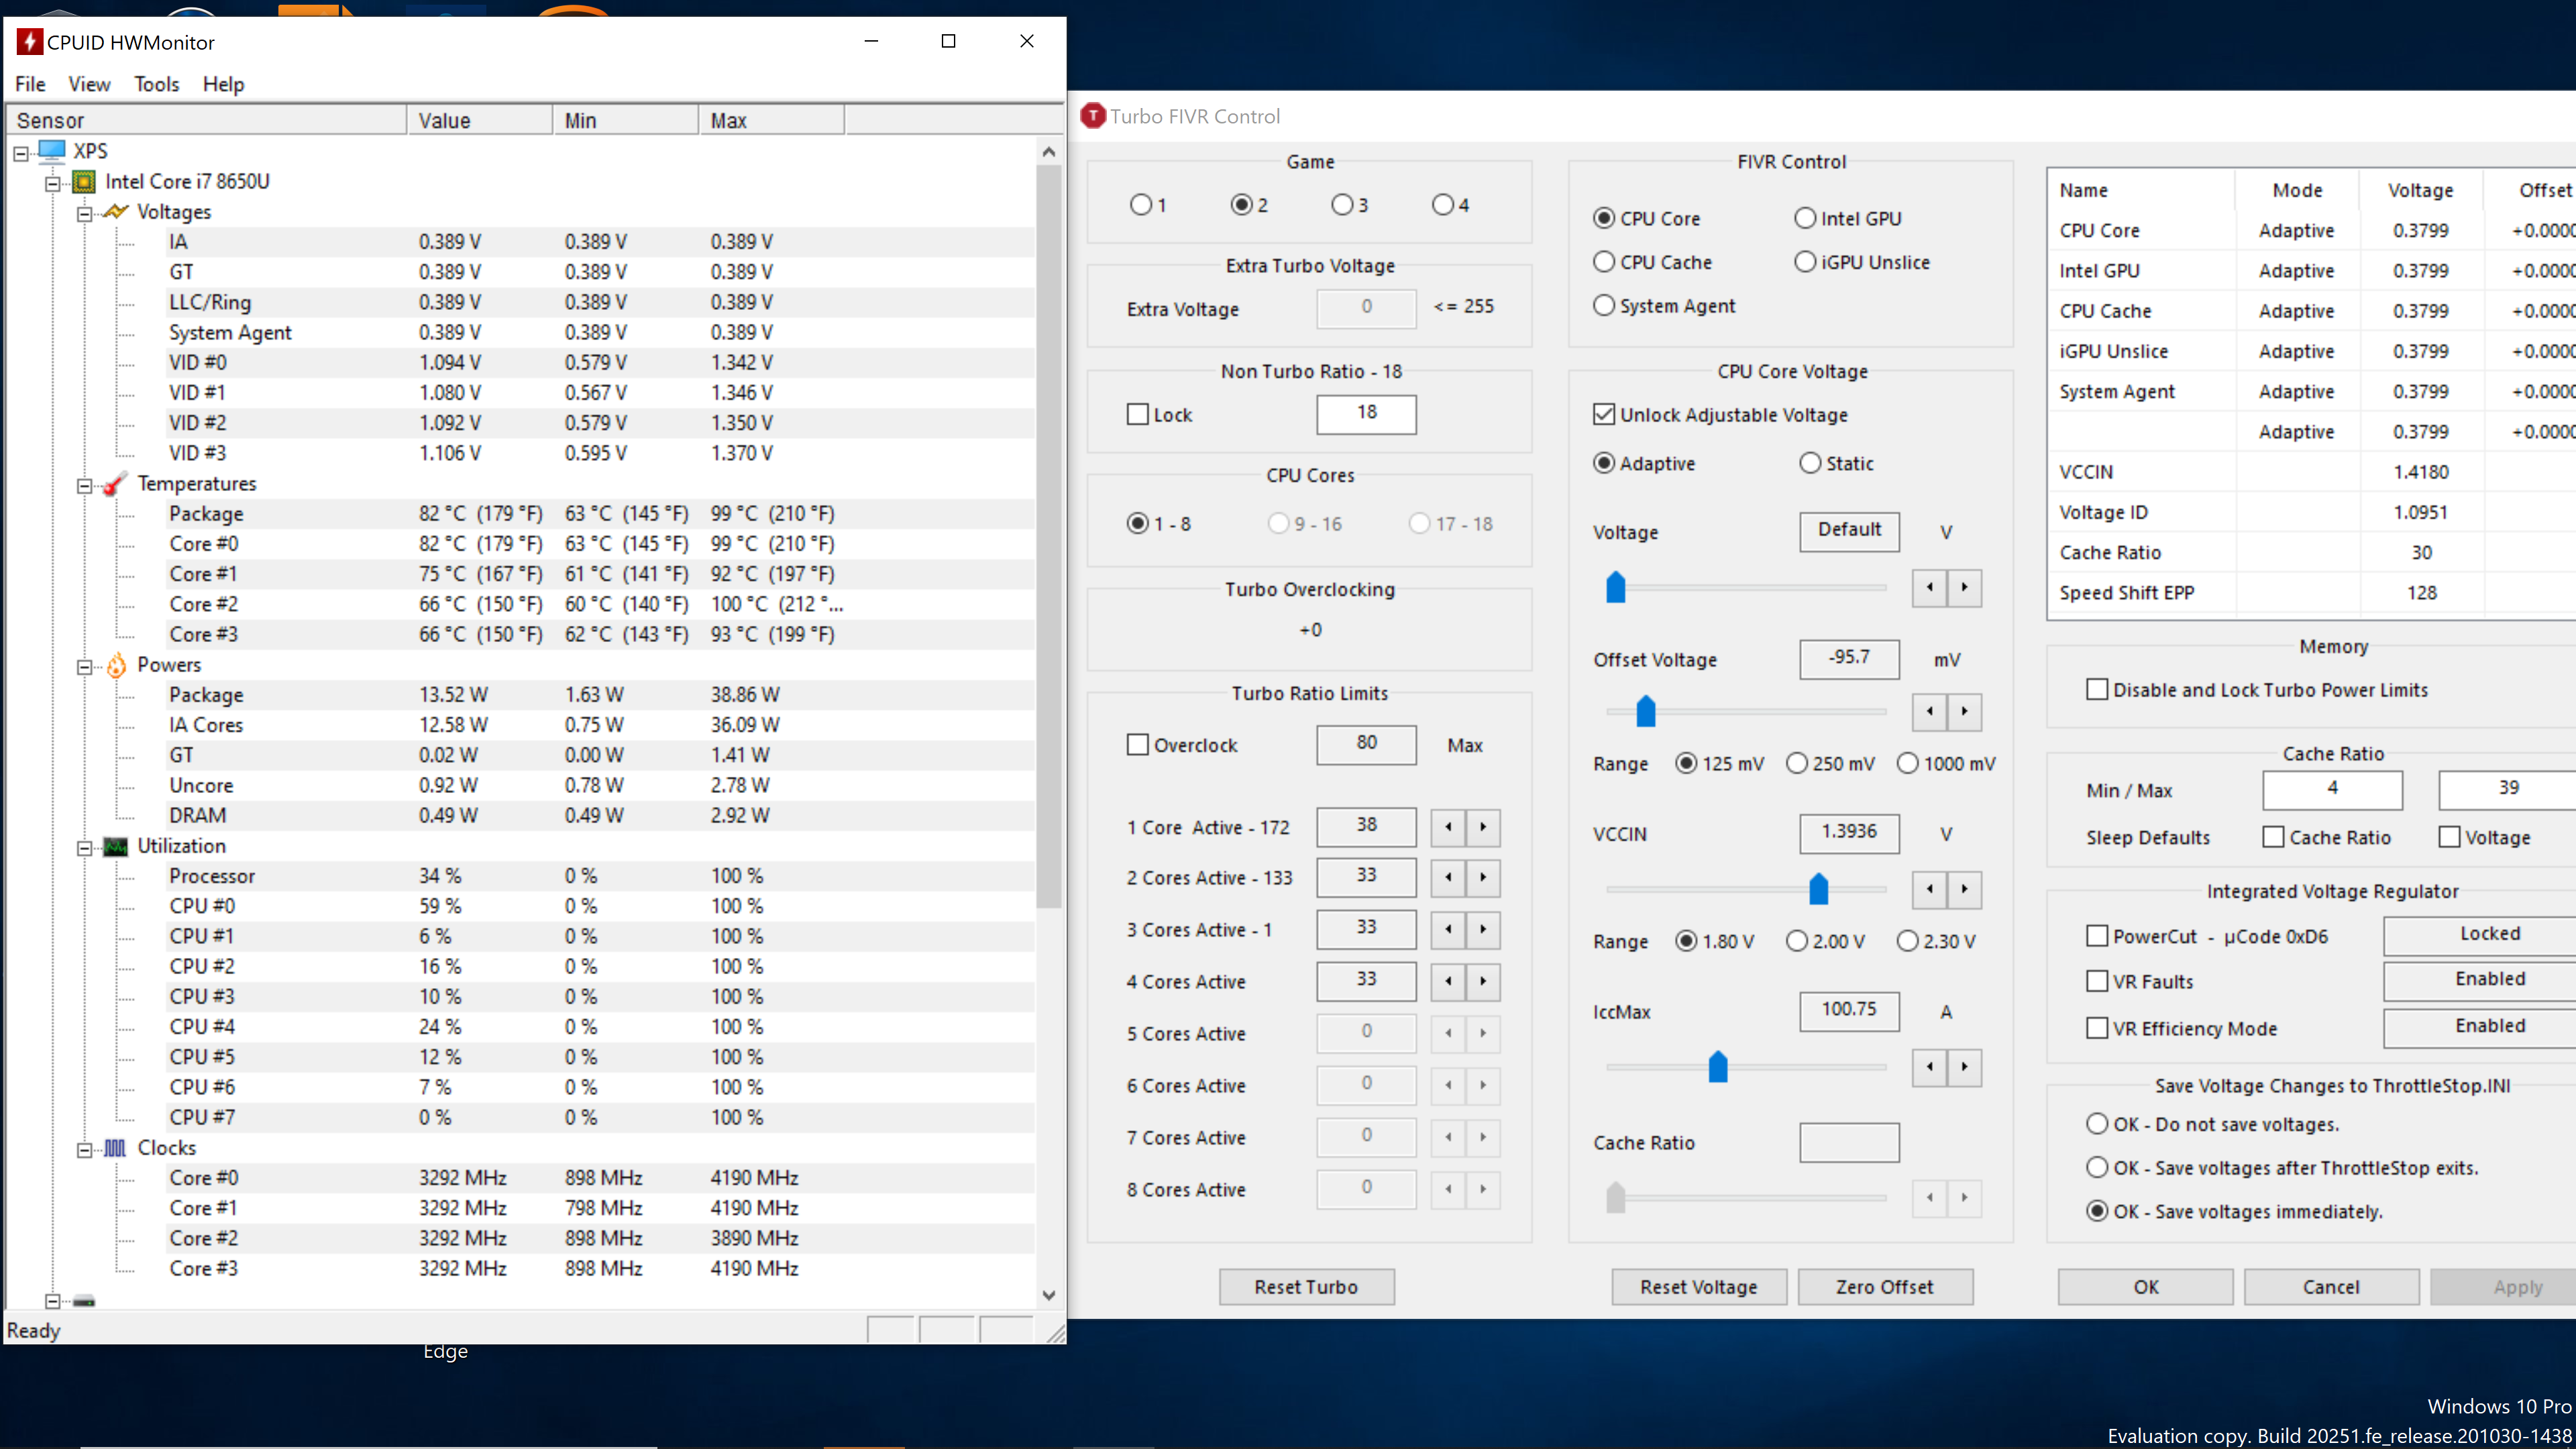
Task: Click the XPS computer monitor icon
Action: point(52,151)
